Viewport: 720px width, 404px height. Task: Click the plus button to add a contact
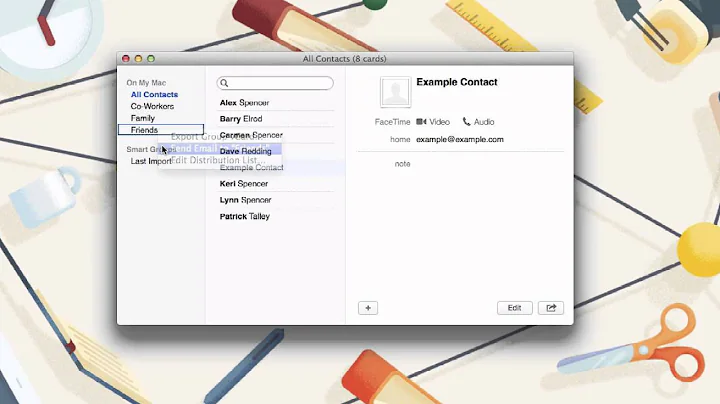[368, 308]
